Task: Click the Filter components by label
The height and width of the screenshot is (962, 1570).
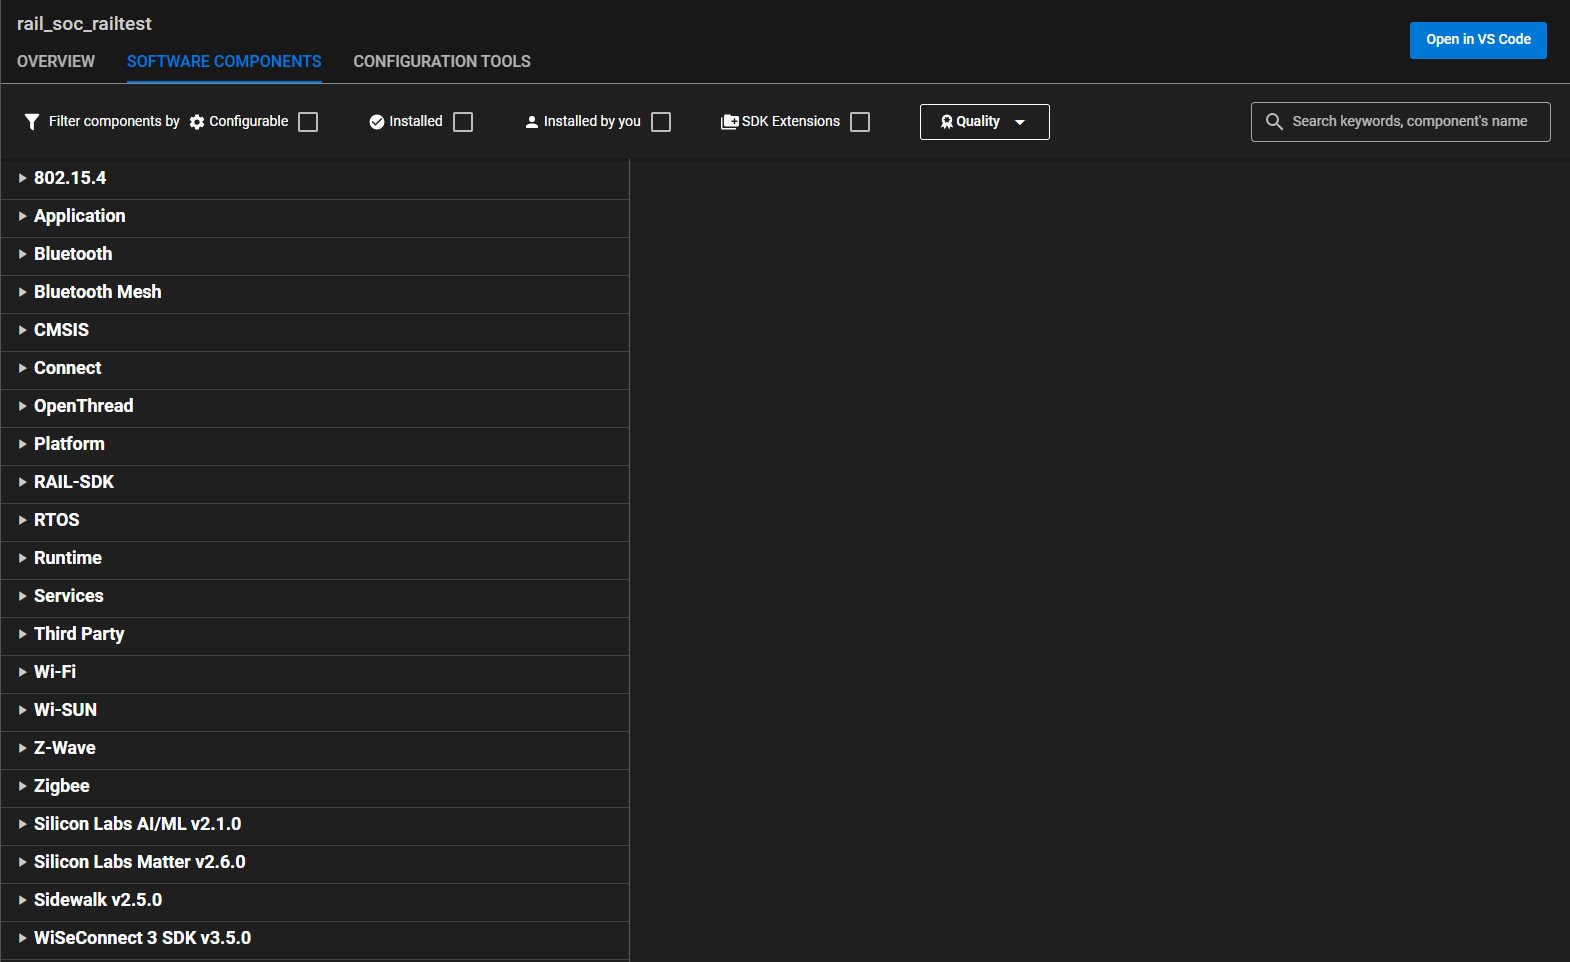Action: tap(114, 121)
